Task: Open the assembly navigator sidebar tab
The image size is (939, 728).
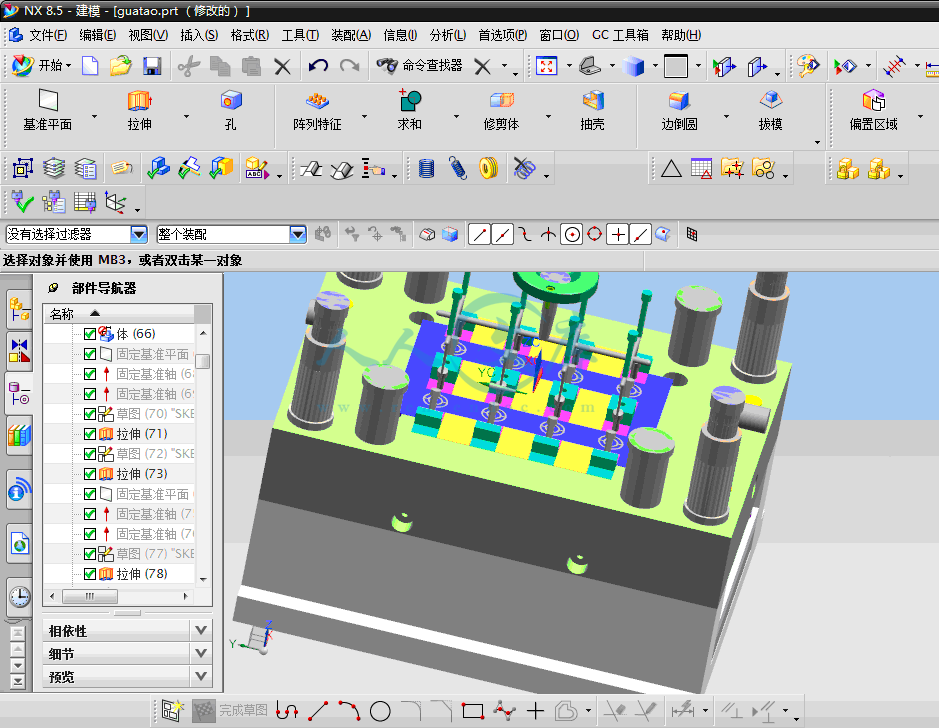Action: click(20, 310)
